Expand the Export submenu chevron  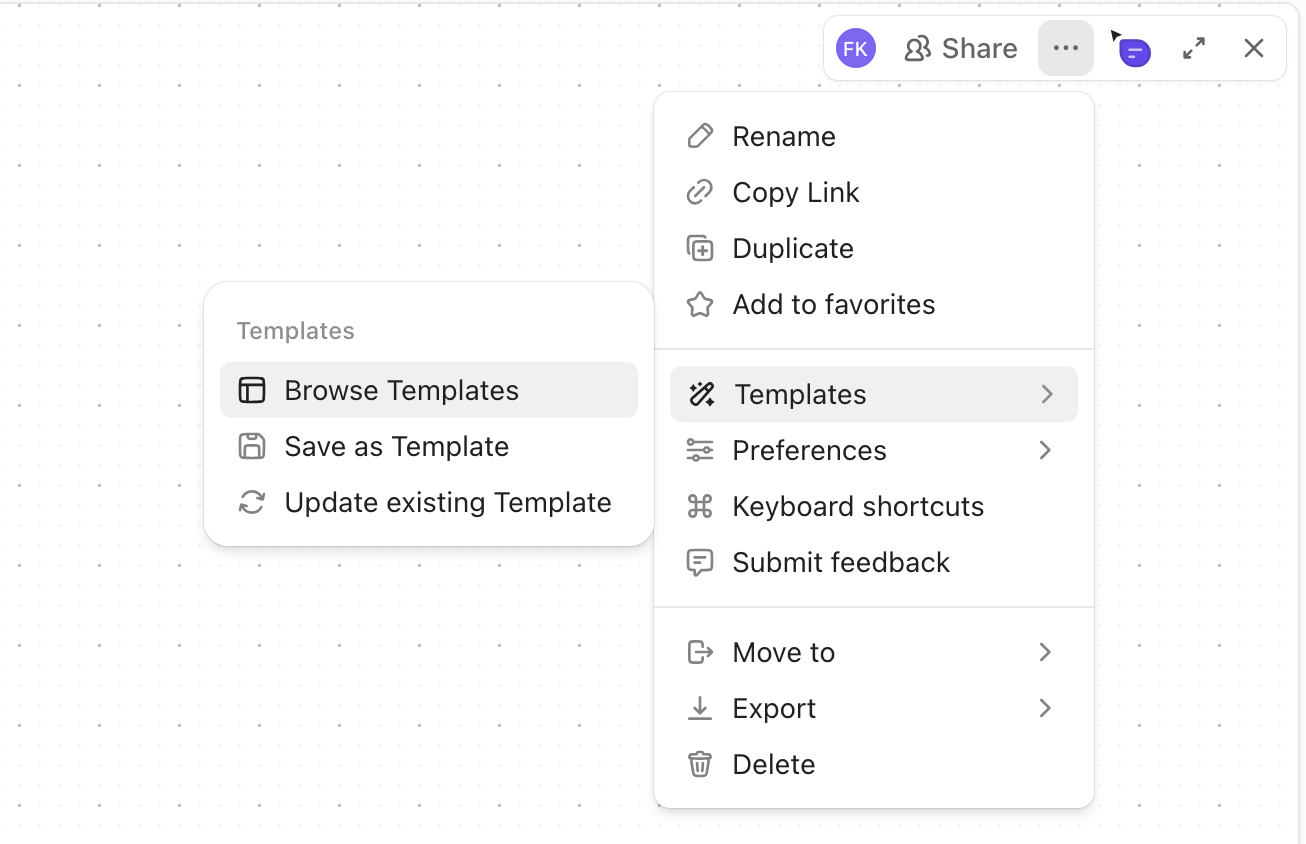(1045, 708)
